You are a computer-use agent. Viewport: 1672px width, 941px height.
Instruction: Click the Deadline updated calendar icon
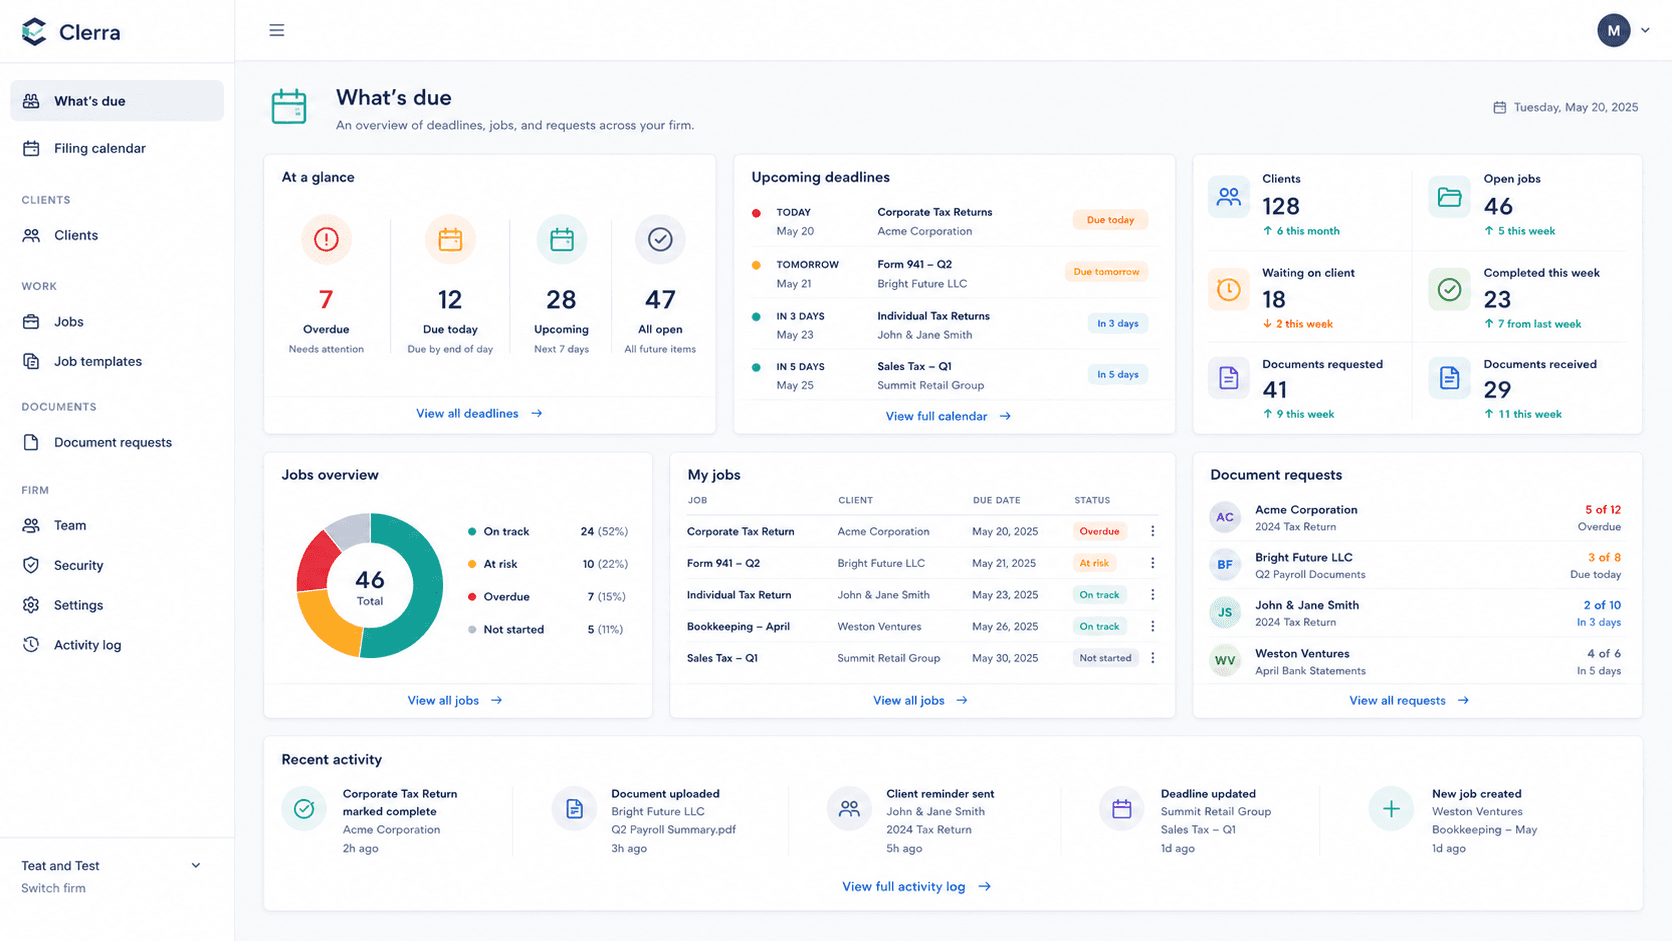[1122, 809]
